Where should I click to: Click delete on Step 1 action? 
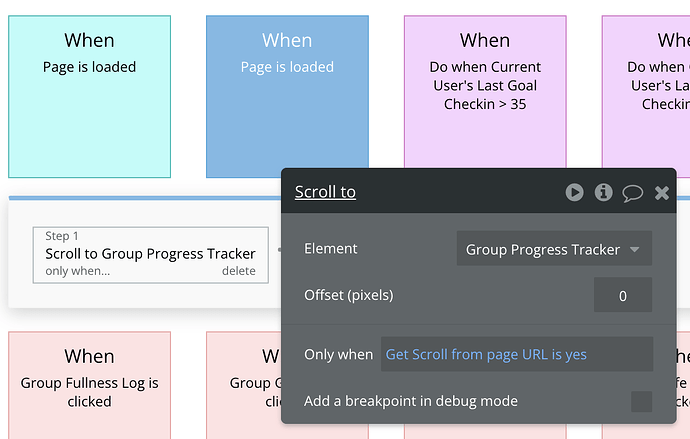(239, 271)
